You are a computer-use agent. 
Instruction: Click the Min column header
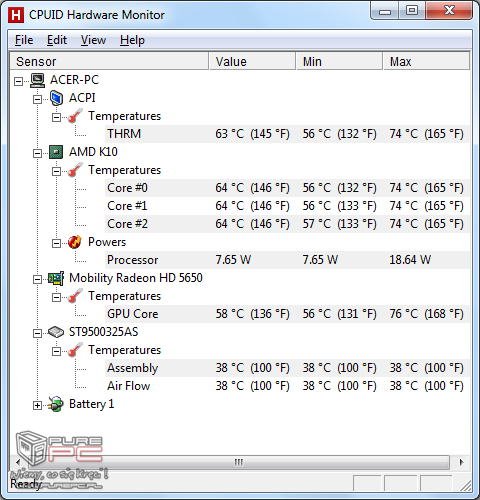340,62
